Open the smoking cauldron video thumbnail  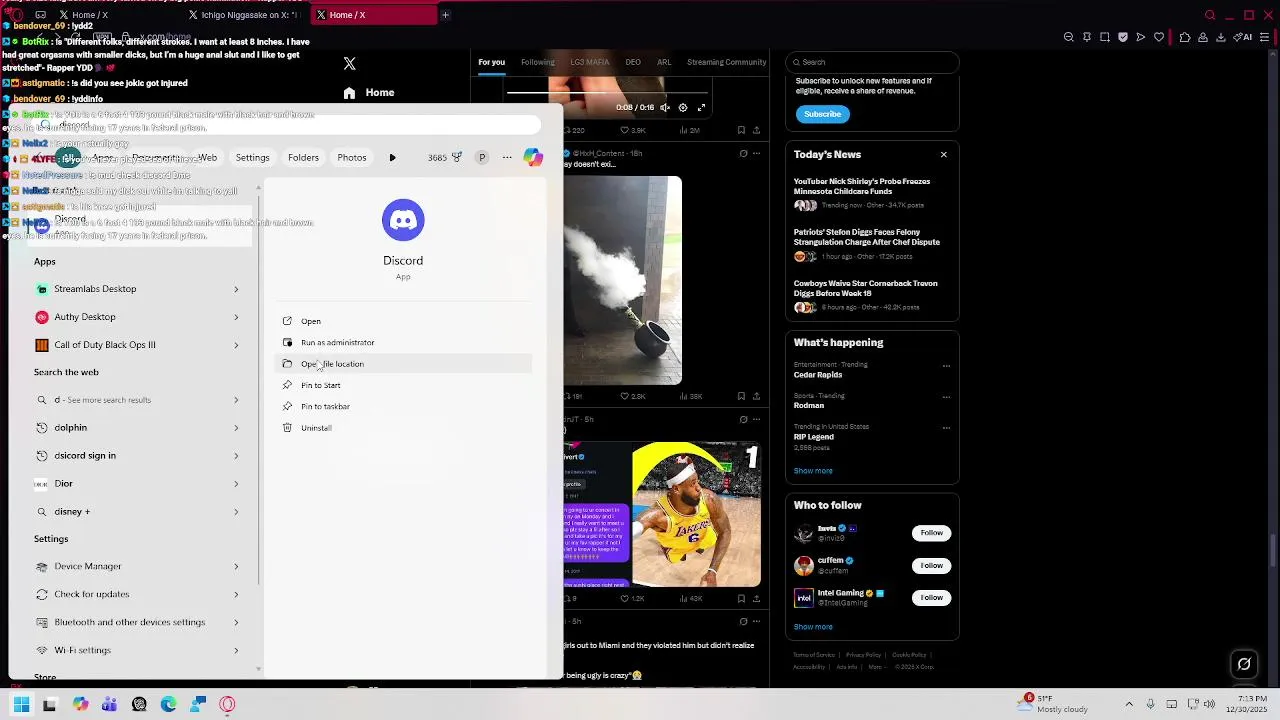[622, 281]
